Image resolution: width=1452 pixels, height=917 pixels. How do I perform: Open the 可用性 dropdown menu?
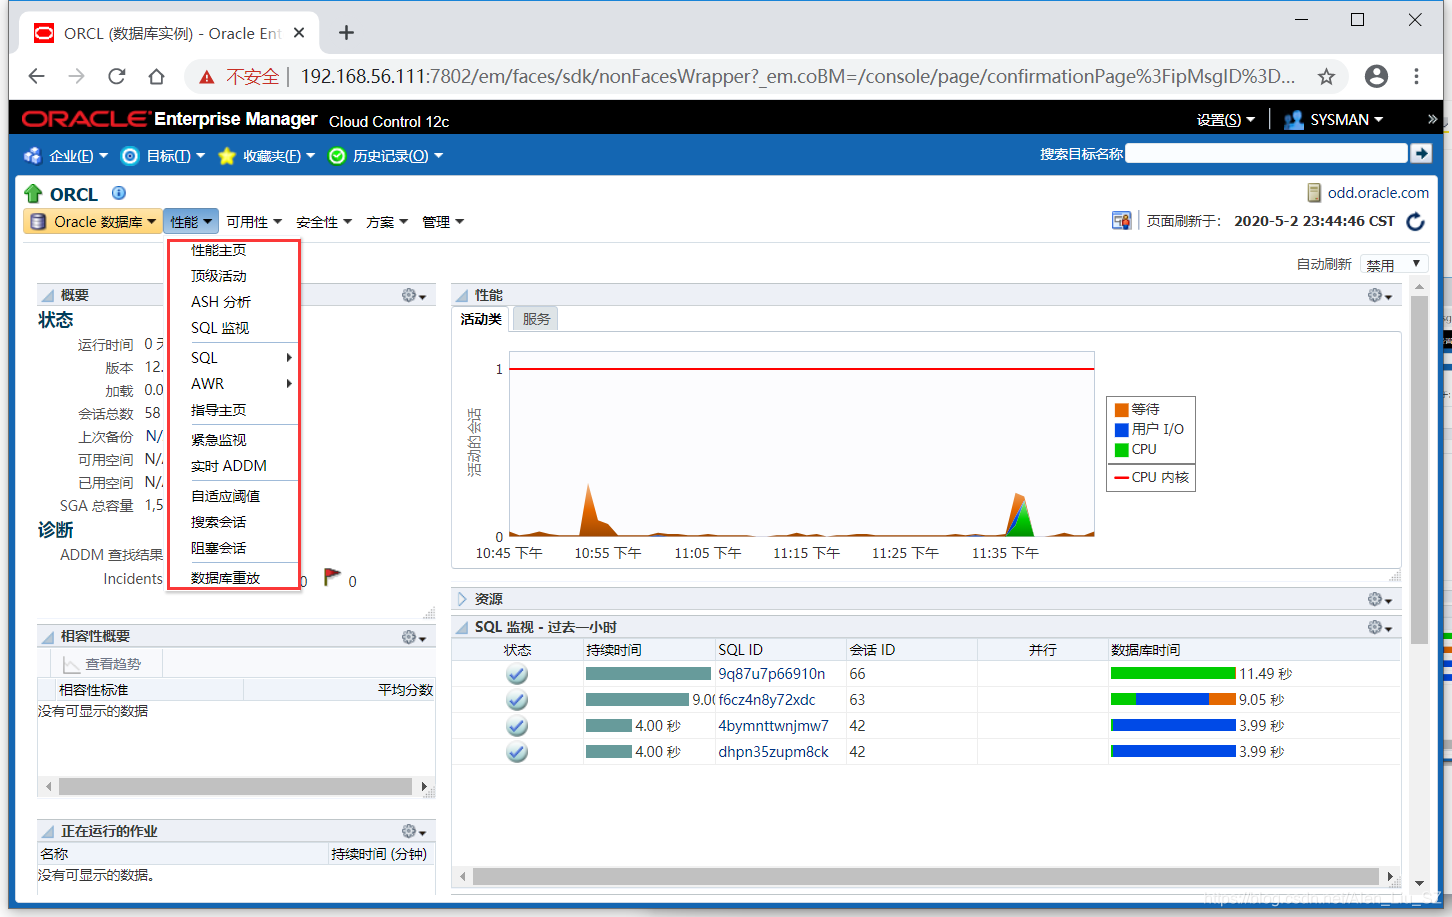click(253, 222)
